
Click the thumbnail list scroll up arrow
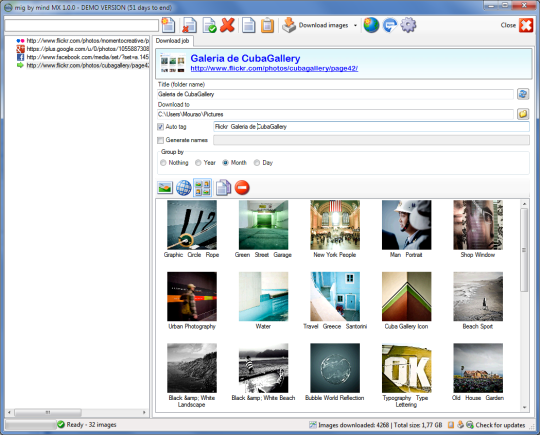[525, 204]
